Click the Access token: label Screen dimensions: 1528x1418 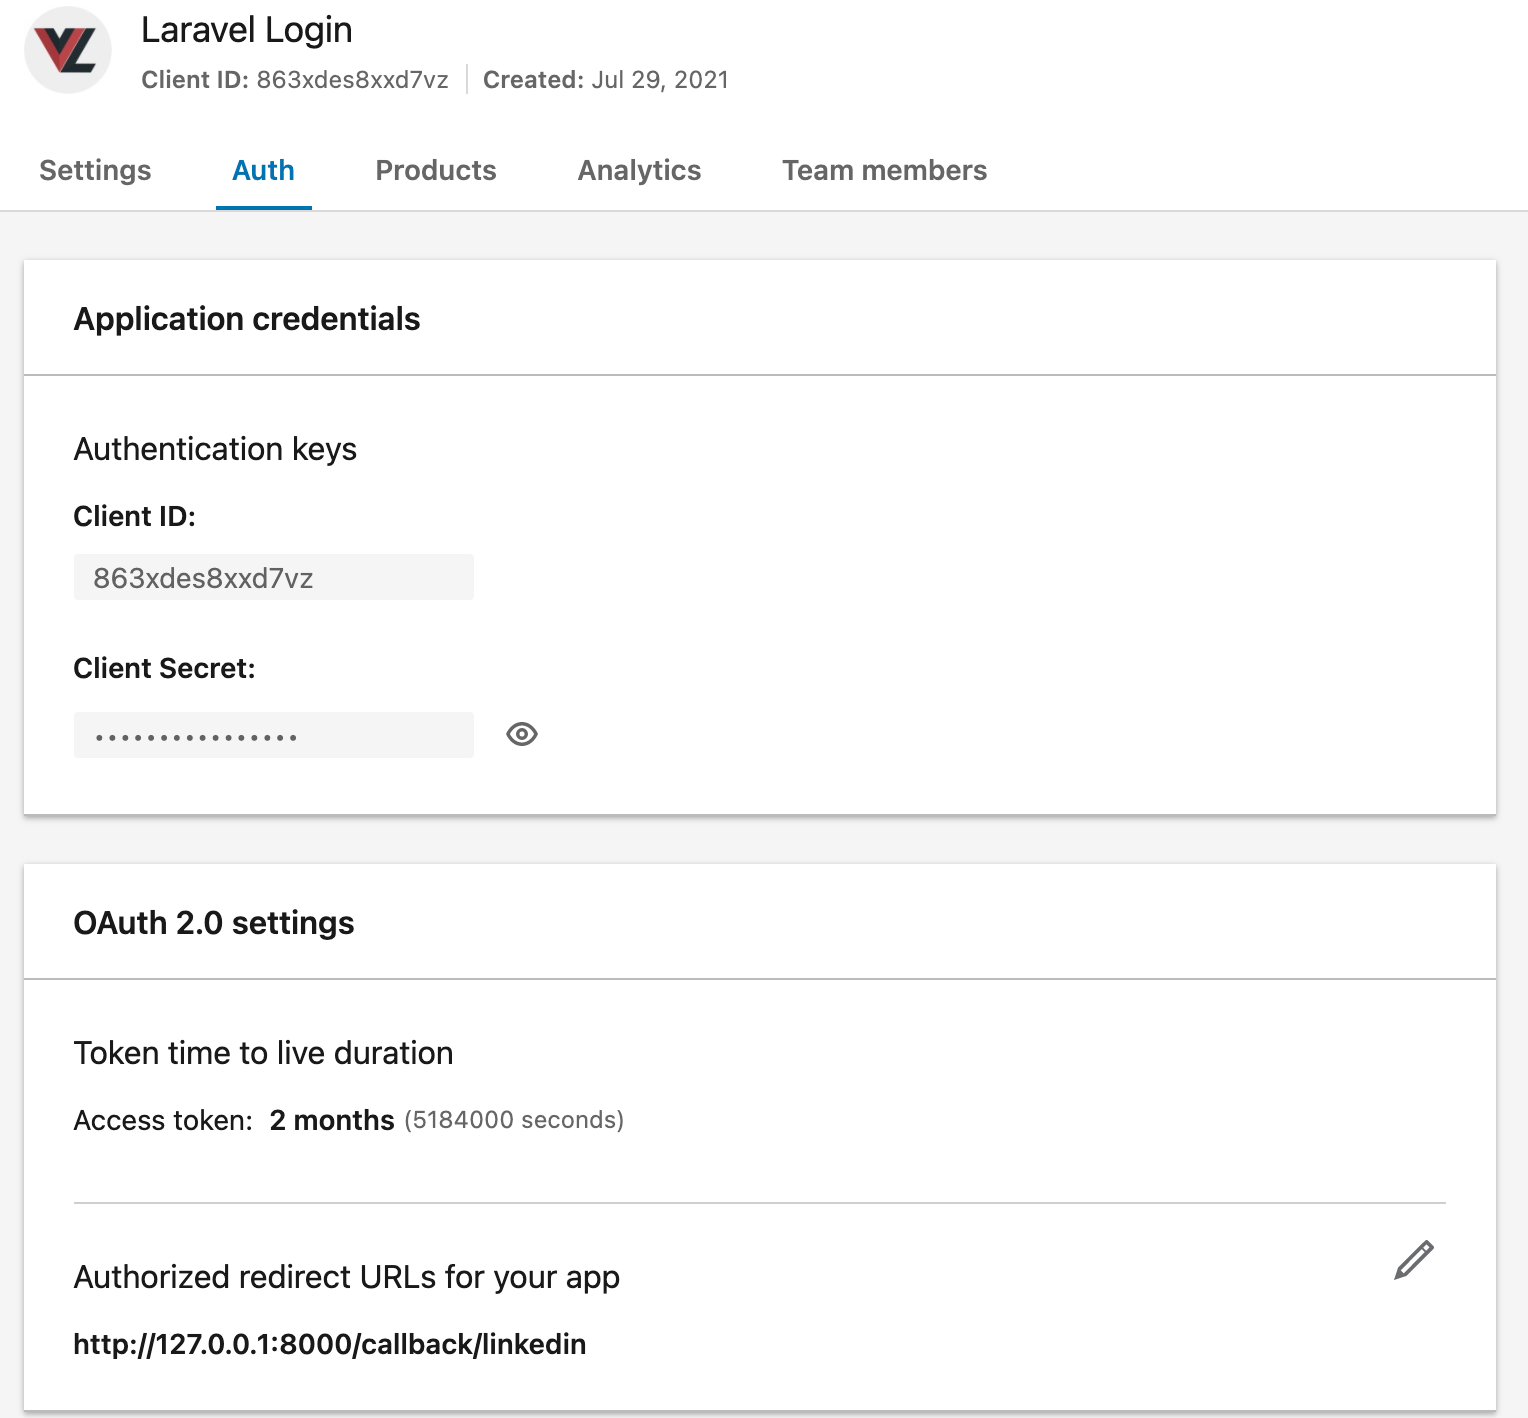pos(164,1120)
